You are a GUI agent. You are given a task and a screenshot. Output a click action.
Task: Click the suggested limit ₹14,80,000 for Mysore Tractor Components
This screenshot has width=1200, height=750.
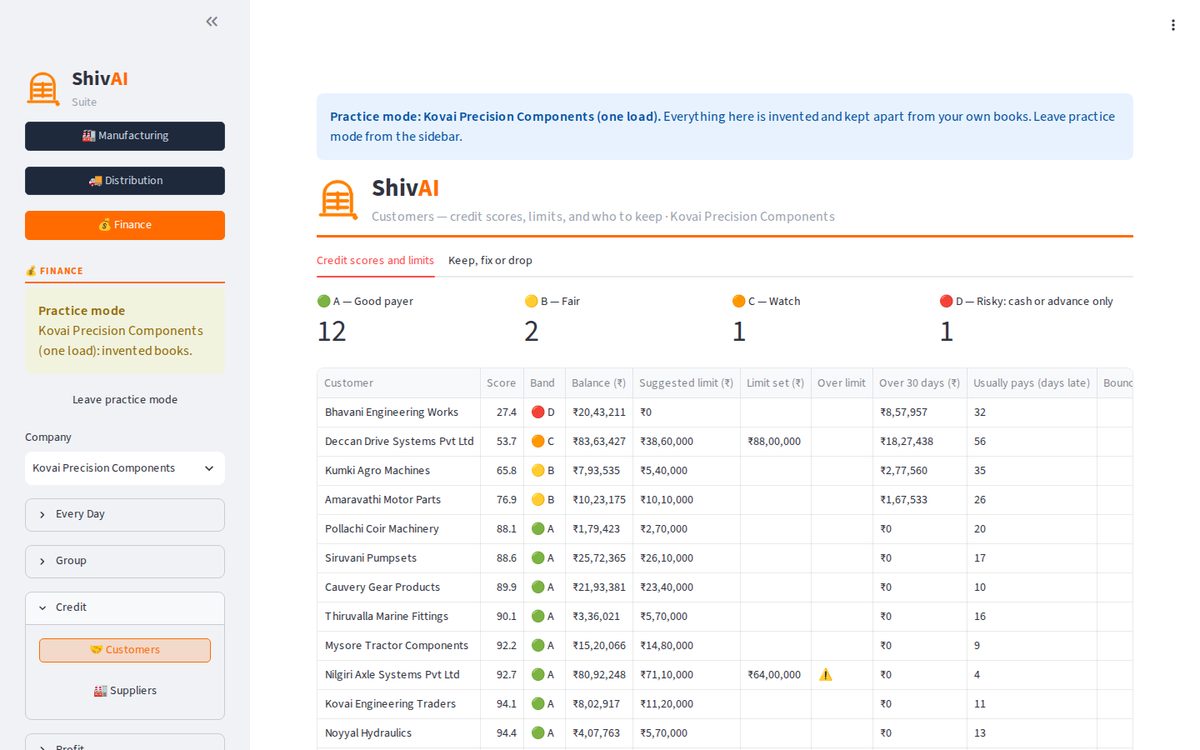click(x=686, y=646)
